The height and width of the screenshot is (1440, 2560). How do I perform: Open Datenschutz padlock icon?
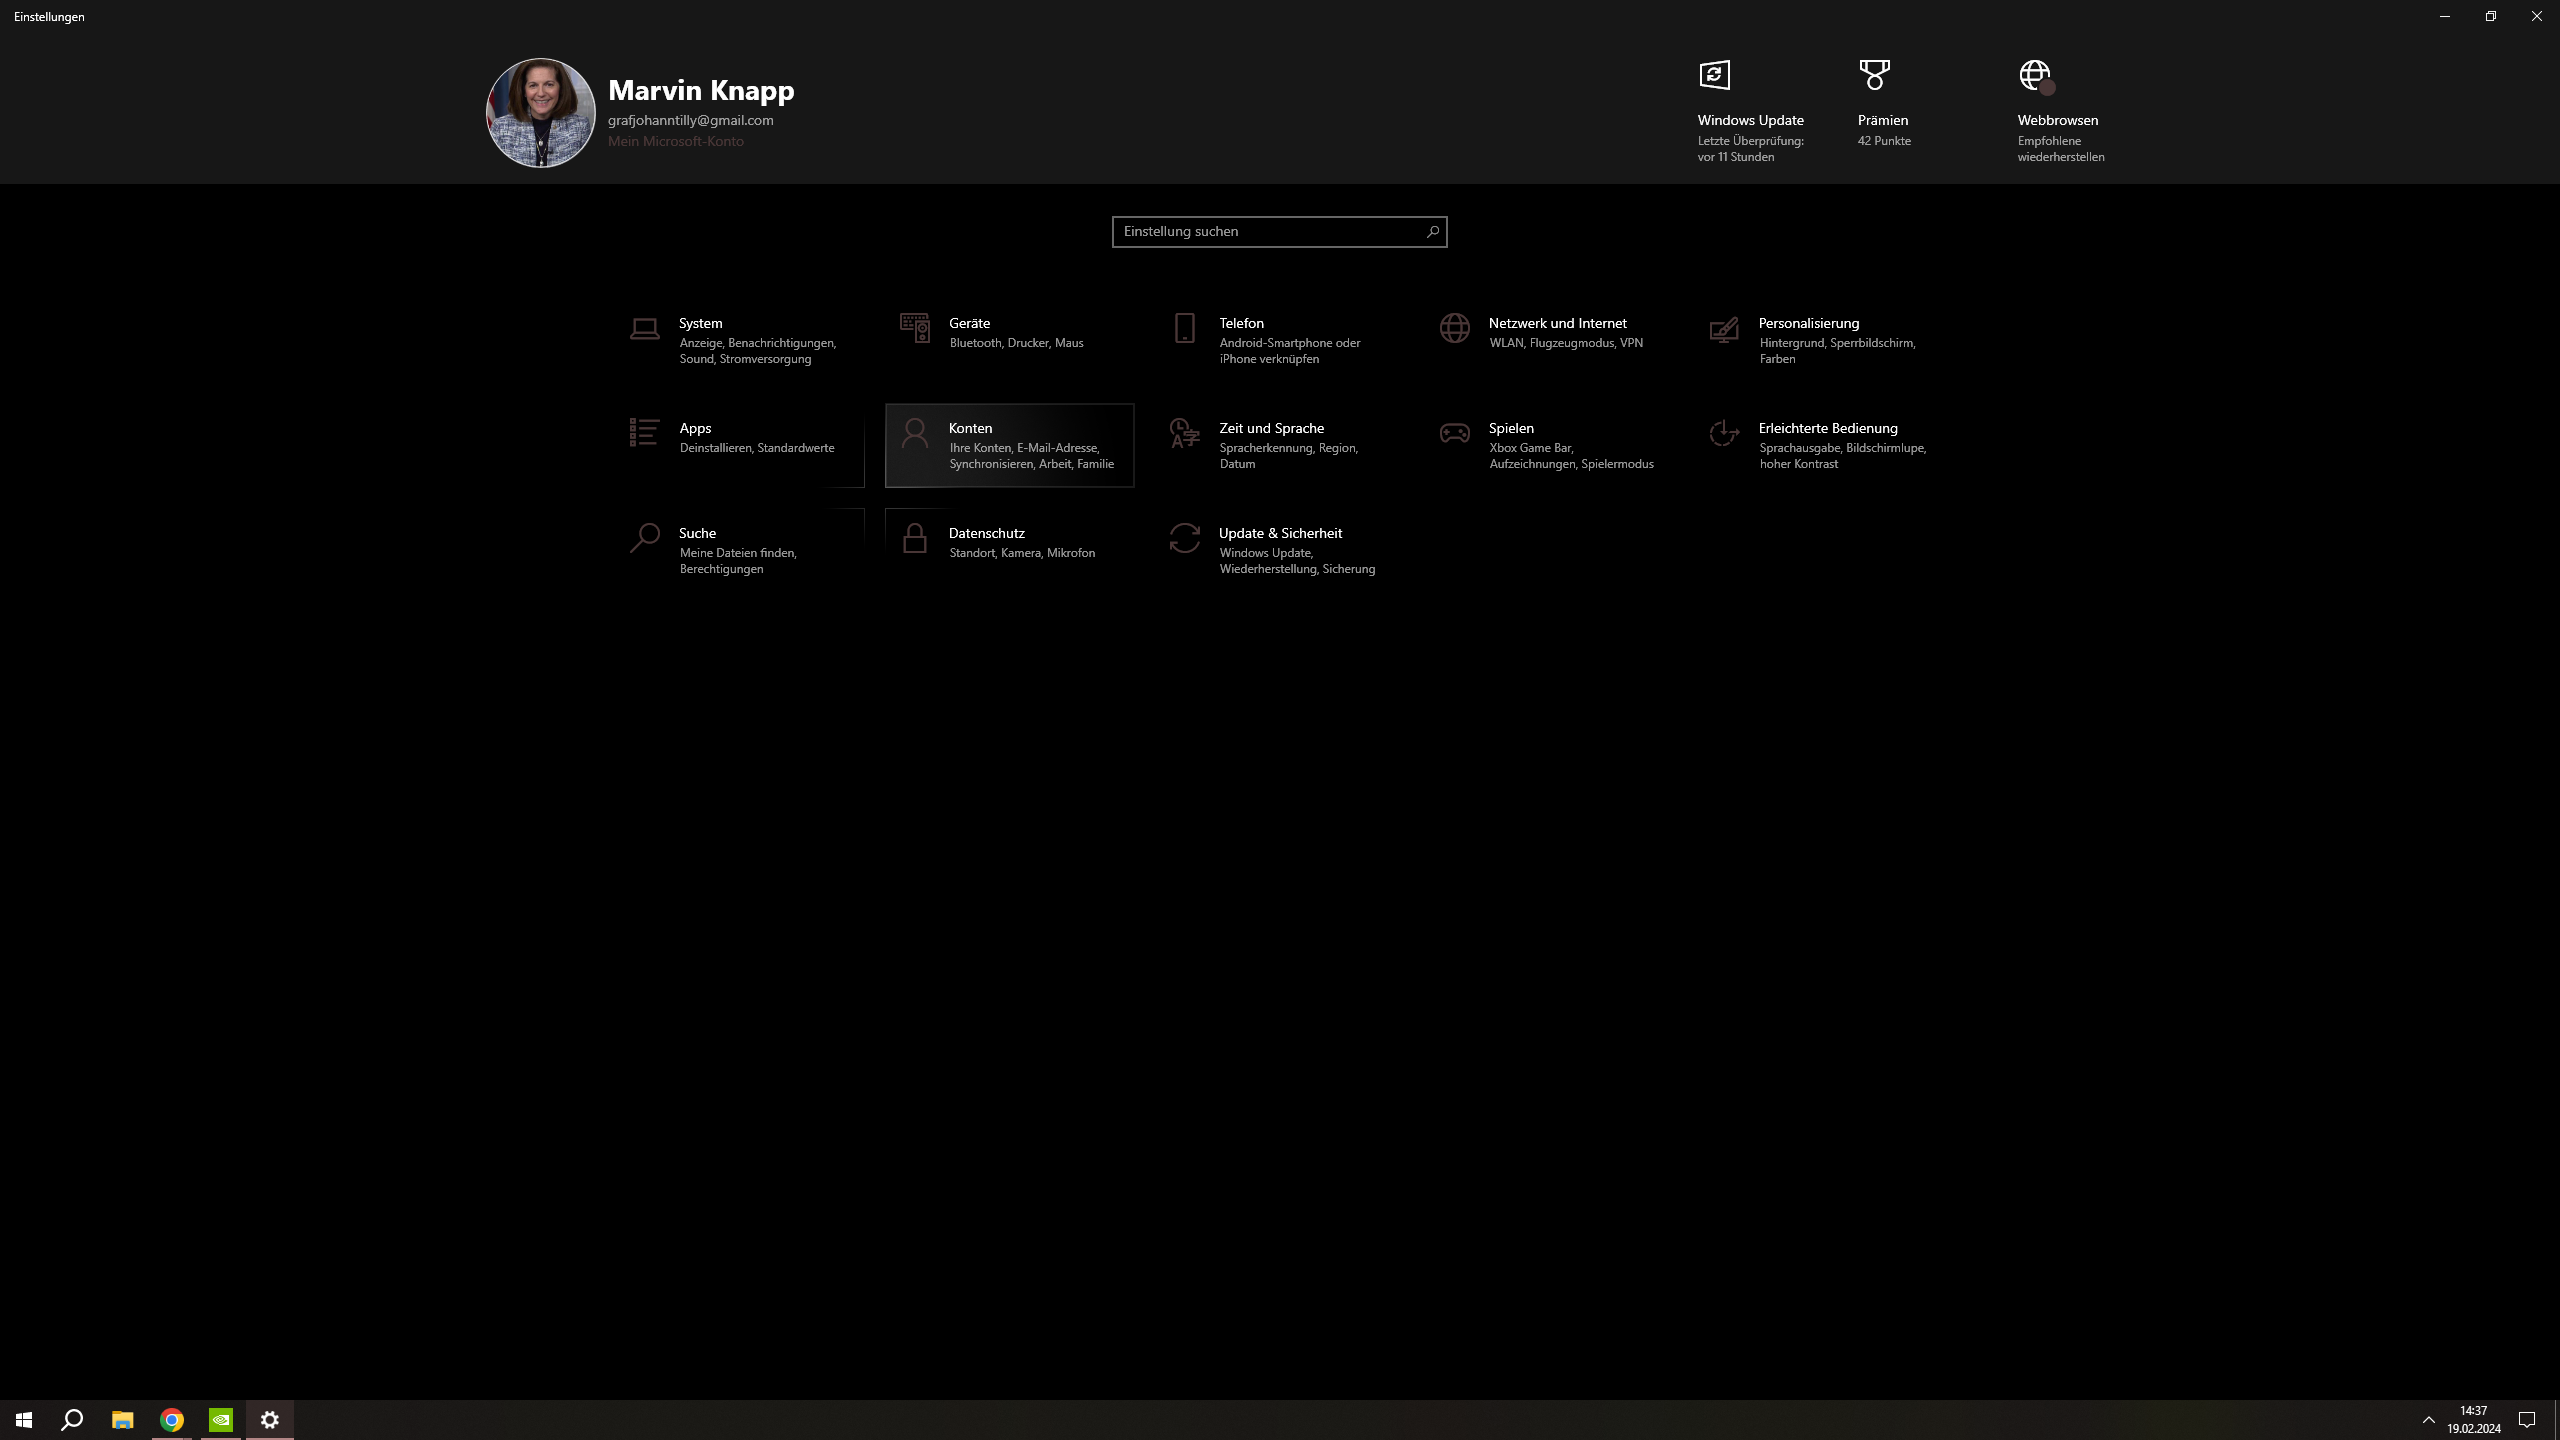[x=914, y=538]
